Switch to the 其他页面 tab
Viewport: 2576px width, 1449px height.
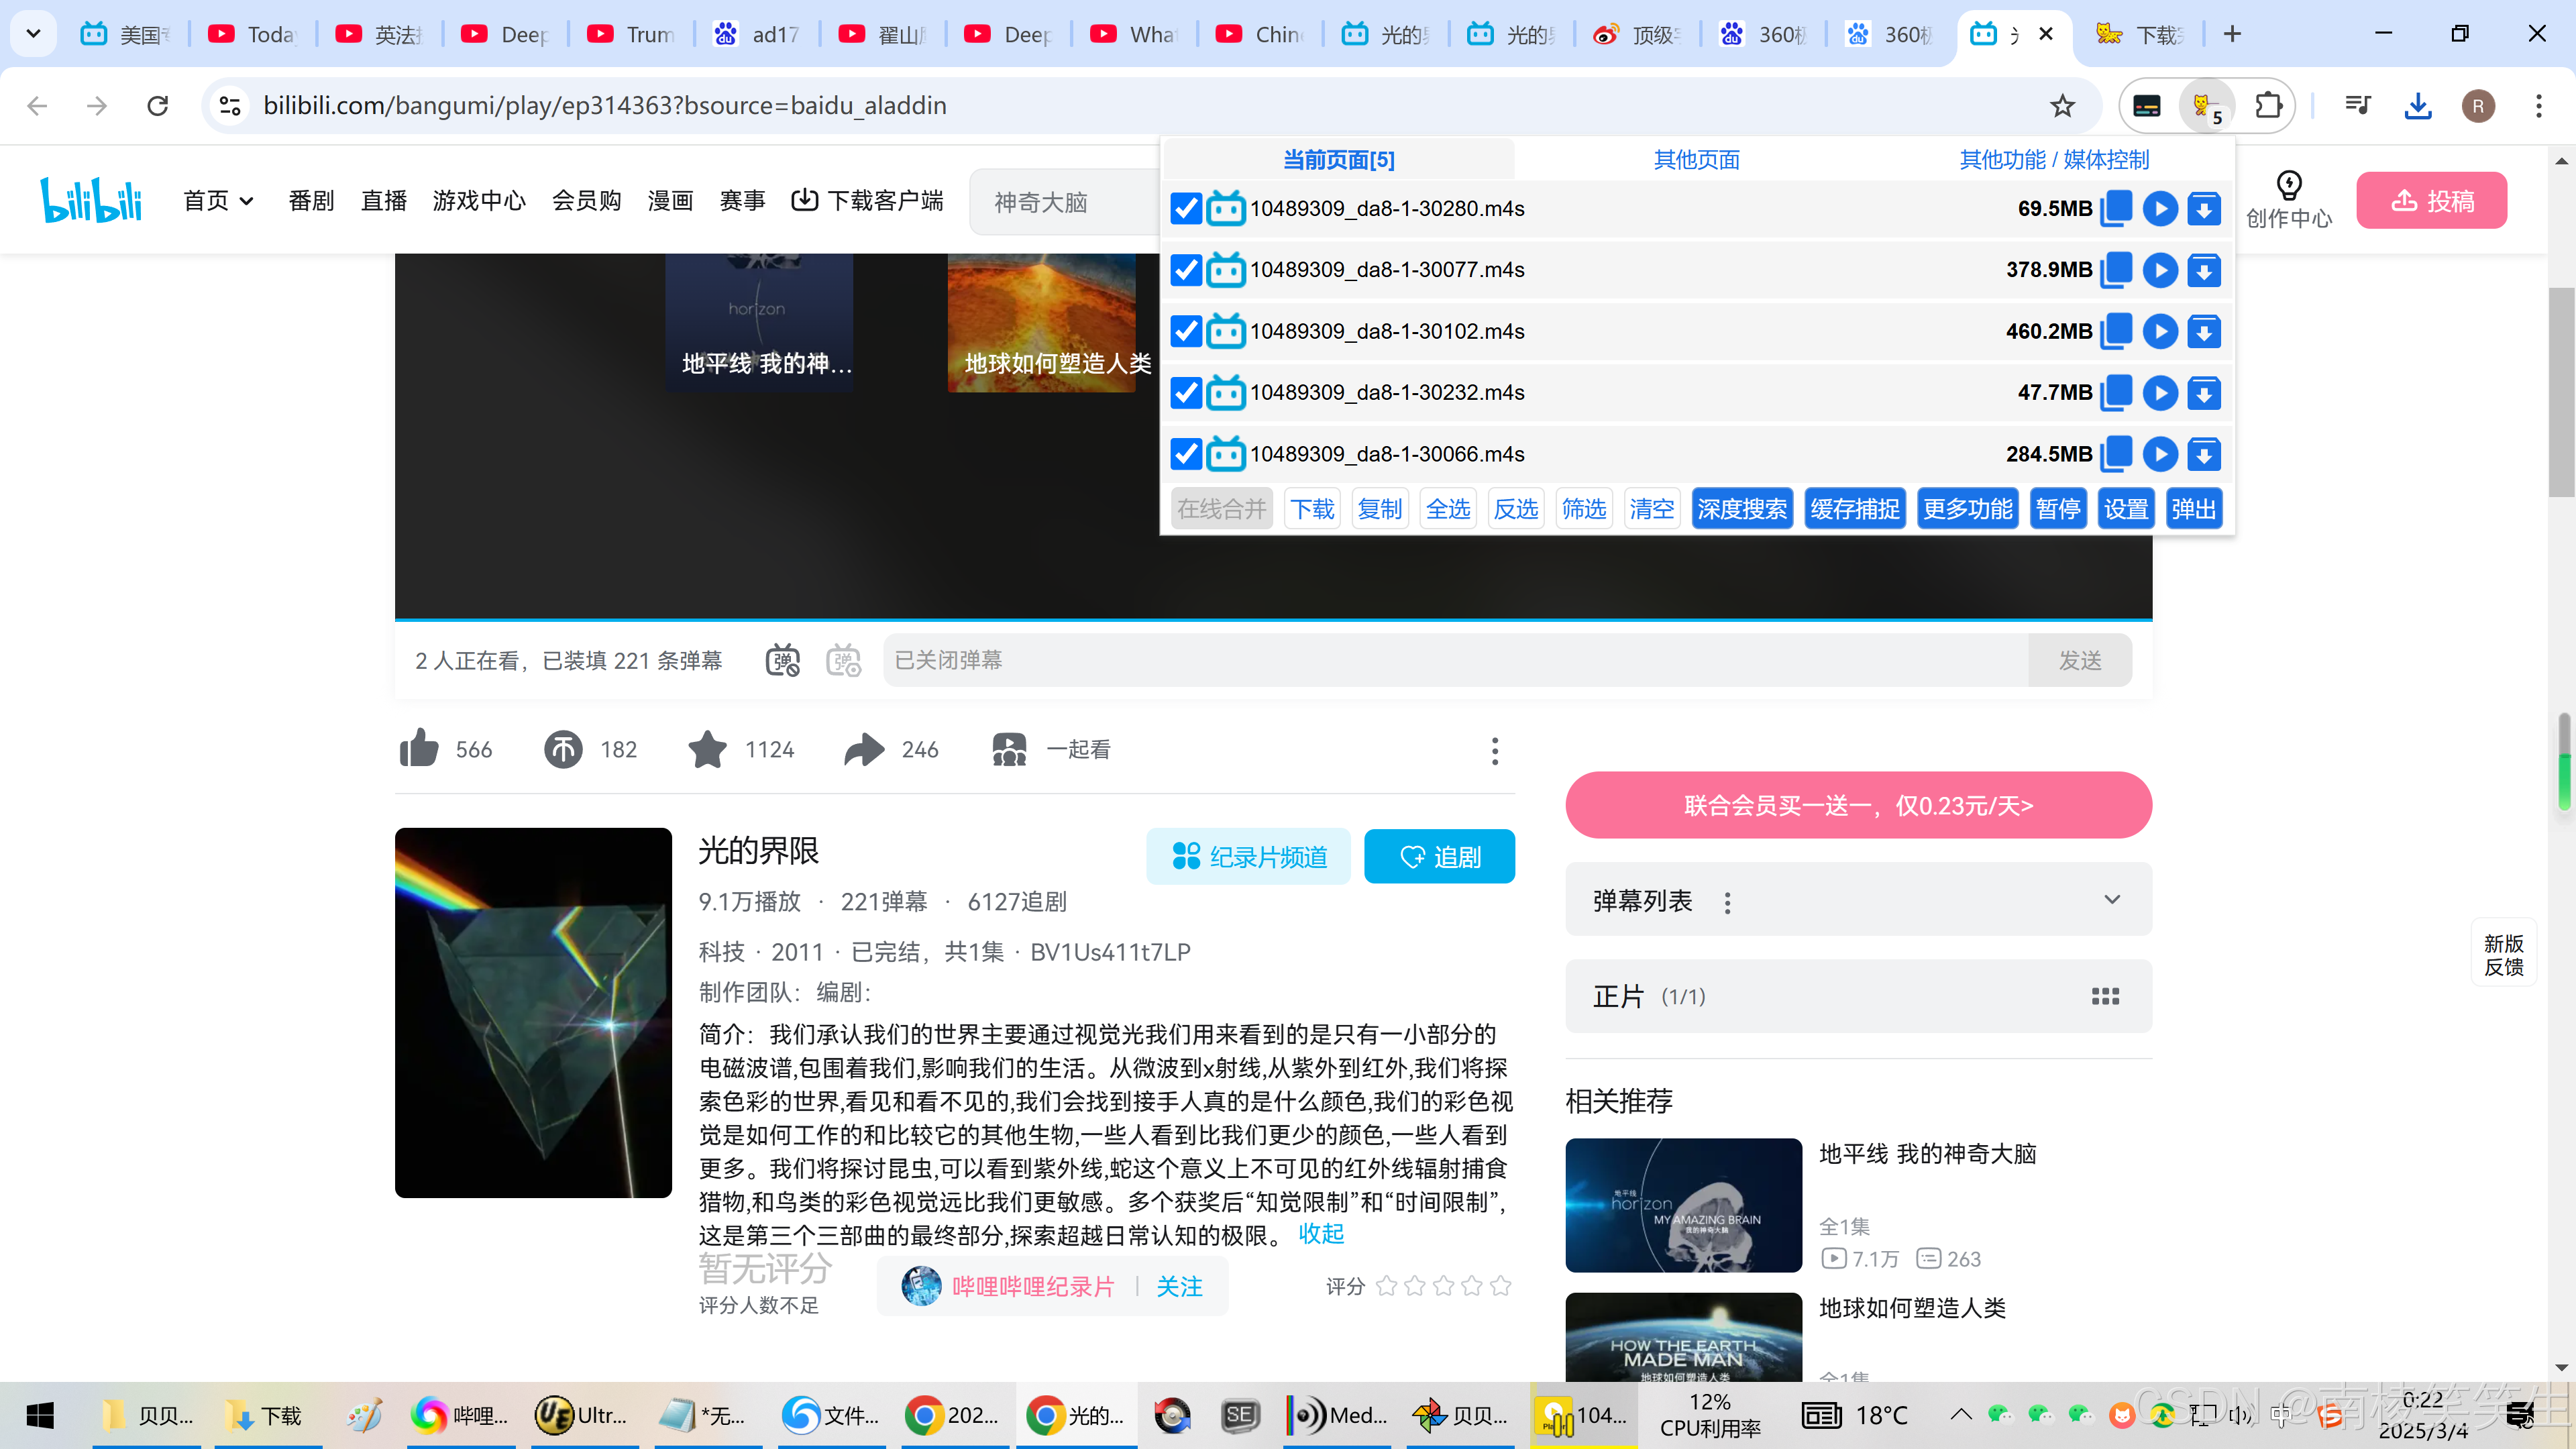pos(1696,160)
